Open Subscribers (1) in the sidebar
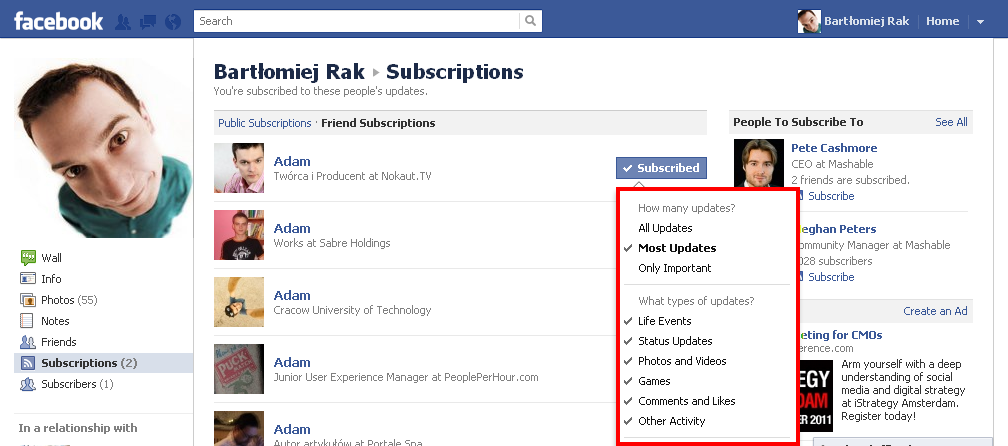Image resolution: width=1008 pixels, height=446 pixels. click(77, 384)
